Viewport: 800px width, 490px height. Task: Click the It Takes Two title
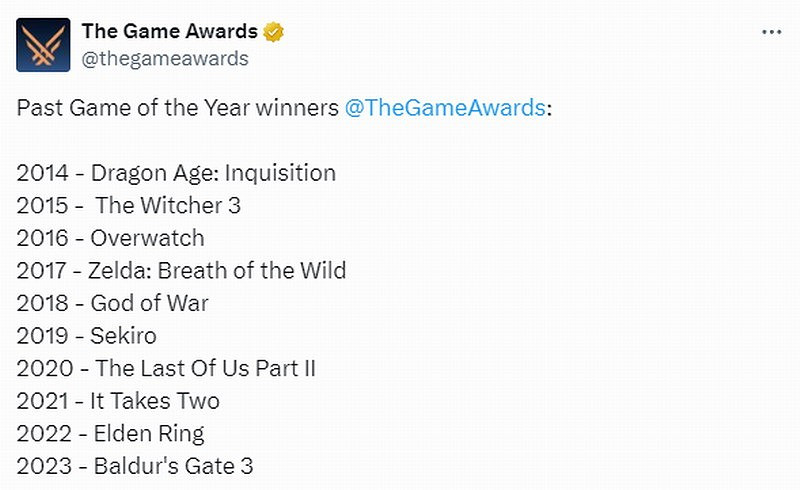(x=155, y=401)
